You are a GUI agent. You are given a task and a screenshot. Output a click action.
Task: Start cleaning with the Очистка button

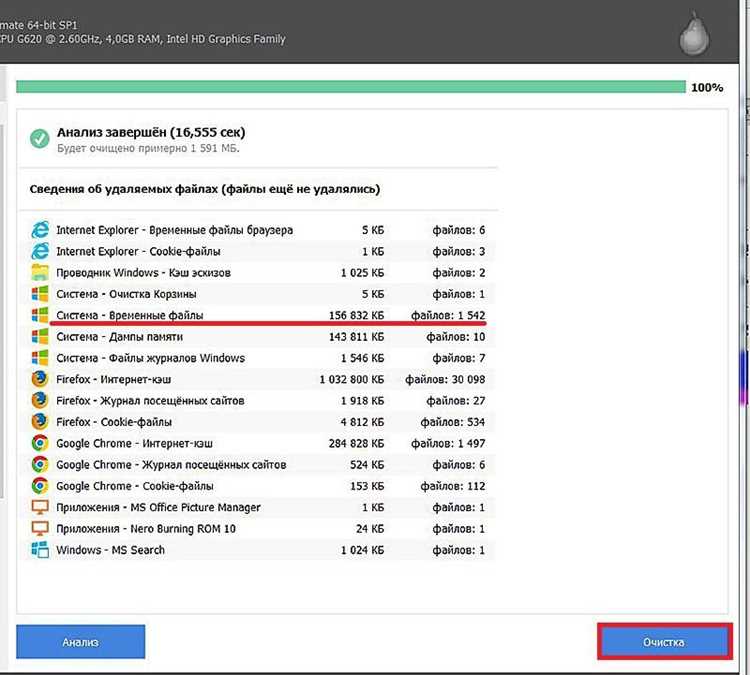tap(664, 642)
